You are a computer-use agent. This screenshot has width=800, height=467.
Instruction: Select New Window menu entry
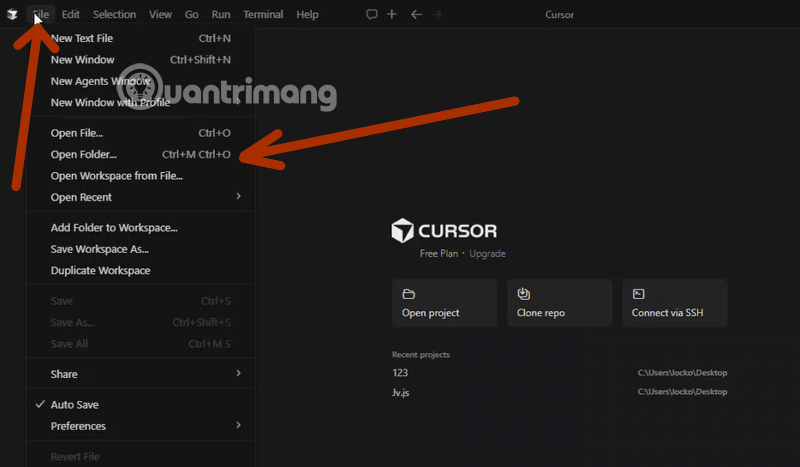tap(140, 60)
